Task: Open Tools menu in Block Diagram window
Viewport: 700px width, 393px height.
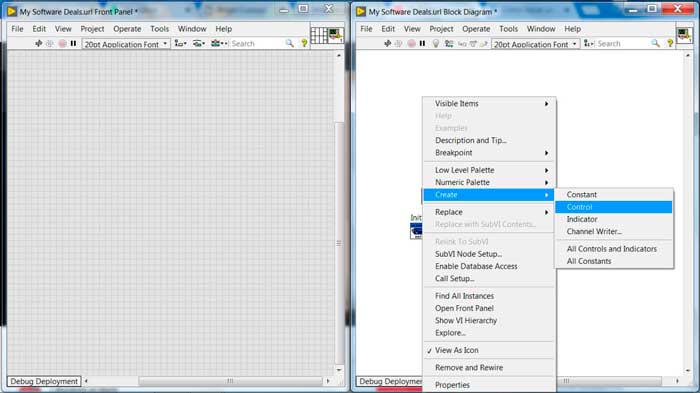Action: point(508,29)
